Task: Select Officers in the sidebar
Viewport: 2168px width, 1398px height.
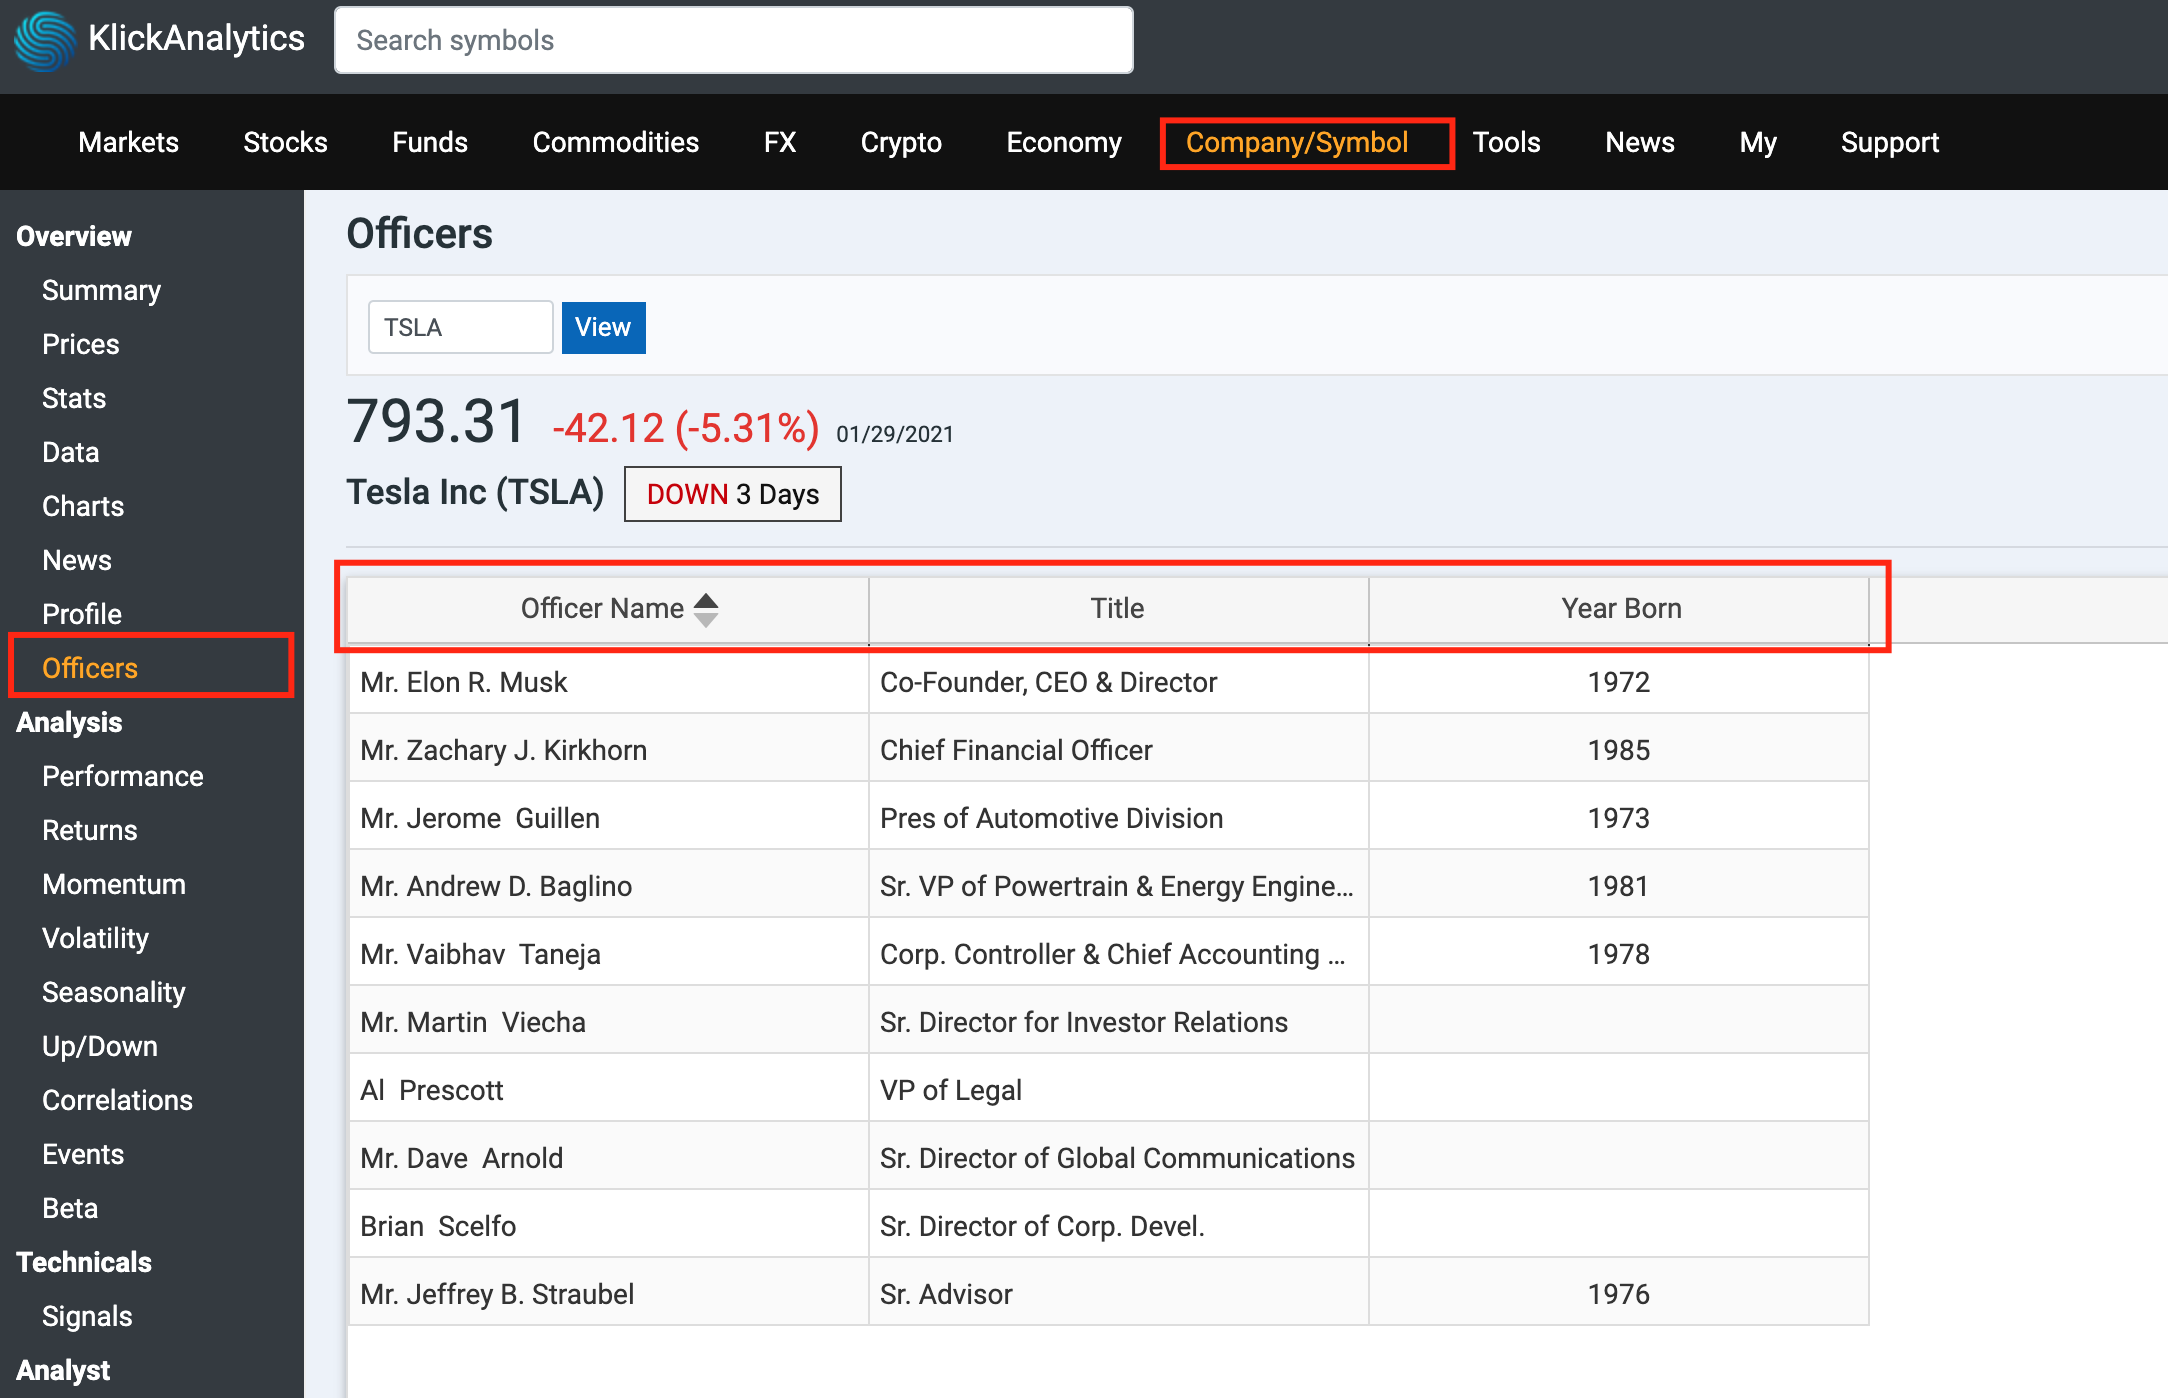Action: [x=90, y=668]
